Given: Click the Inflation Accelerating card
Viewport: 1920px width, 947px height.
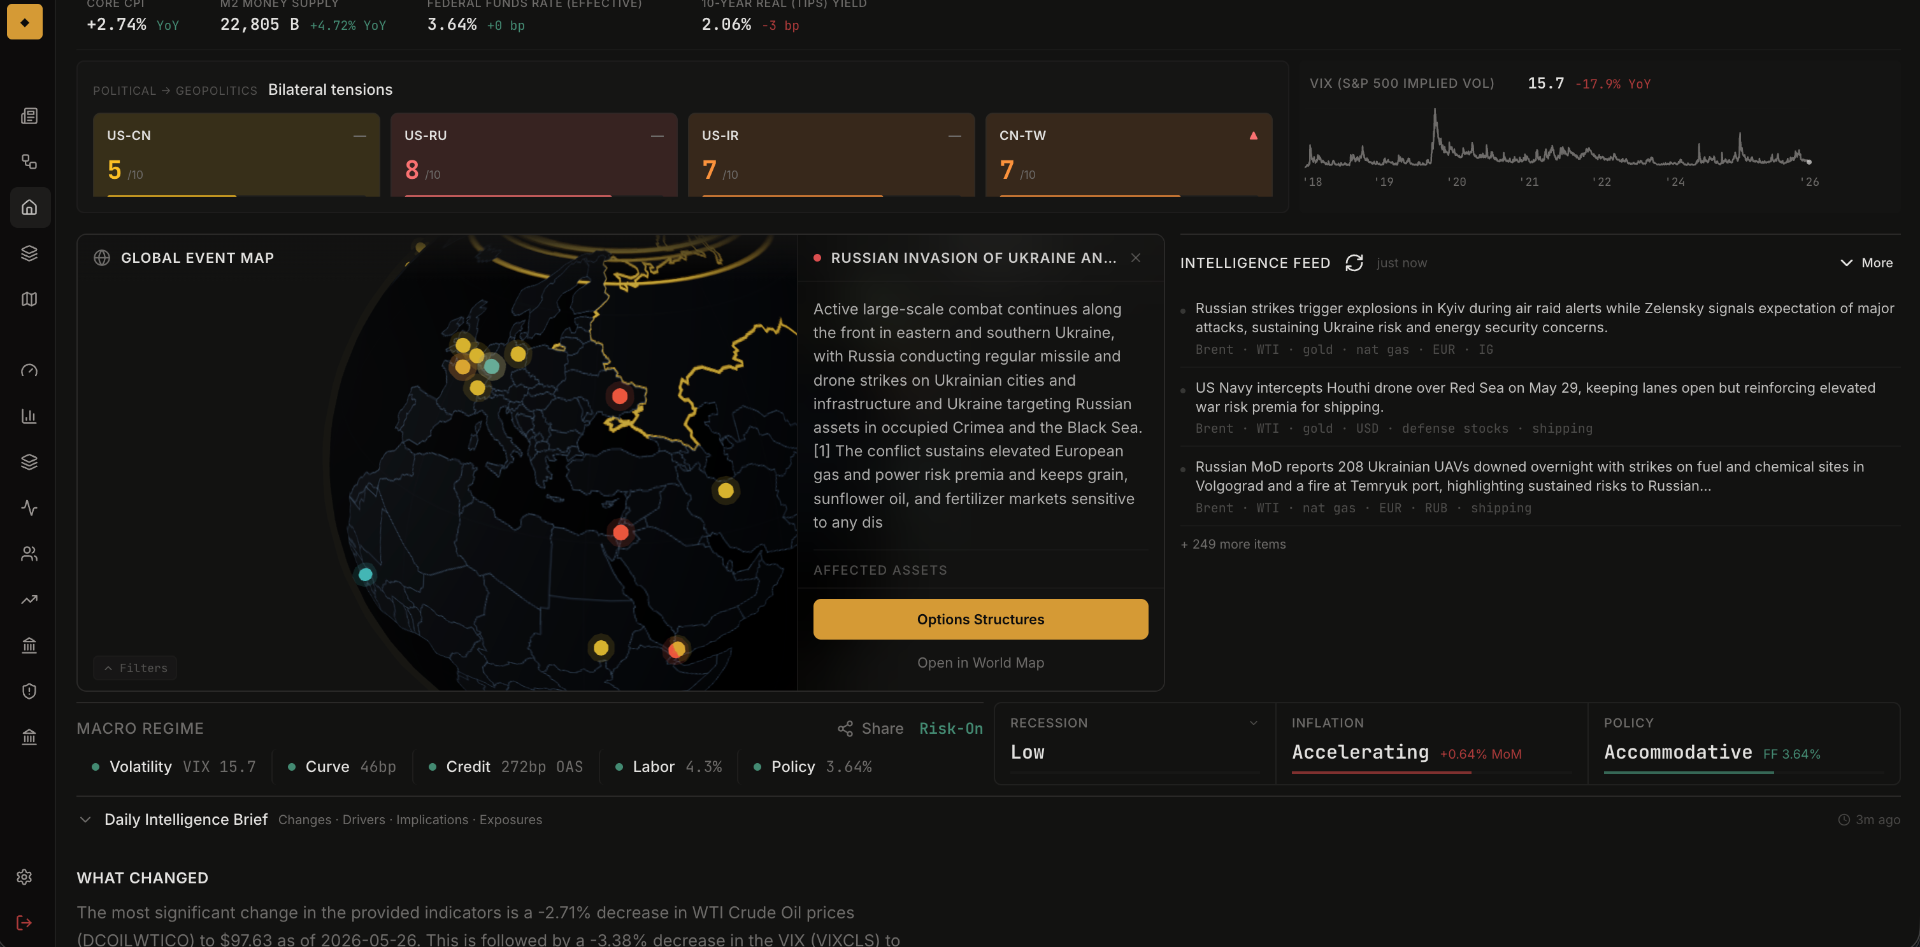Looking at the screenshot, I should coord(1431,744).
